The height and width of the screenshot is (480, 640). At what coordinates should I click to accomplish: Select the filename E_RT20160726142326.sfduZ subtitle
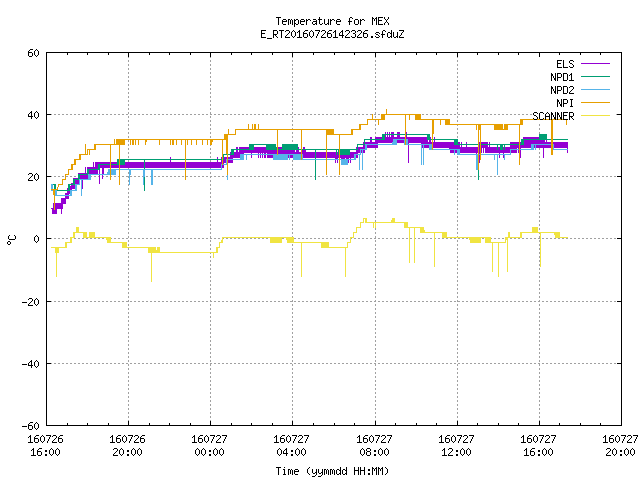click(x=332, y=34)
